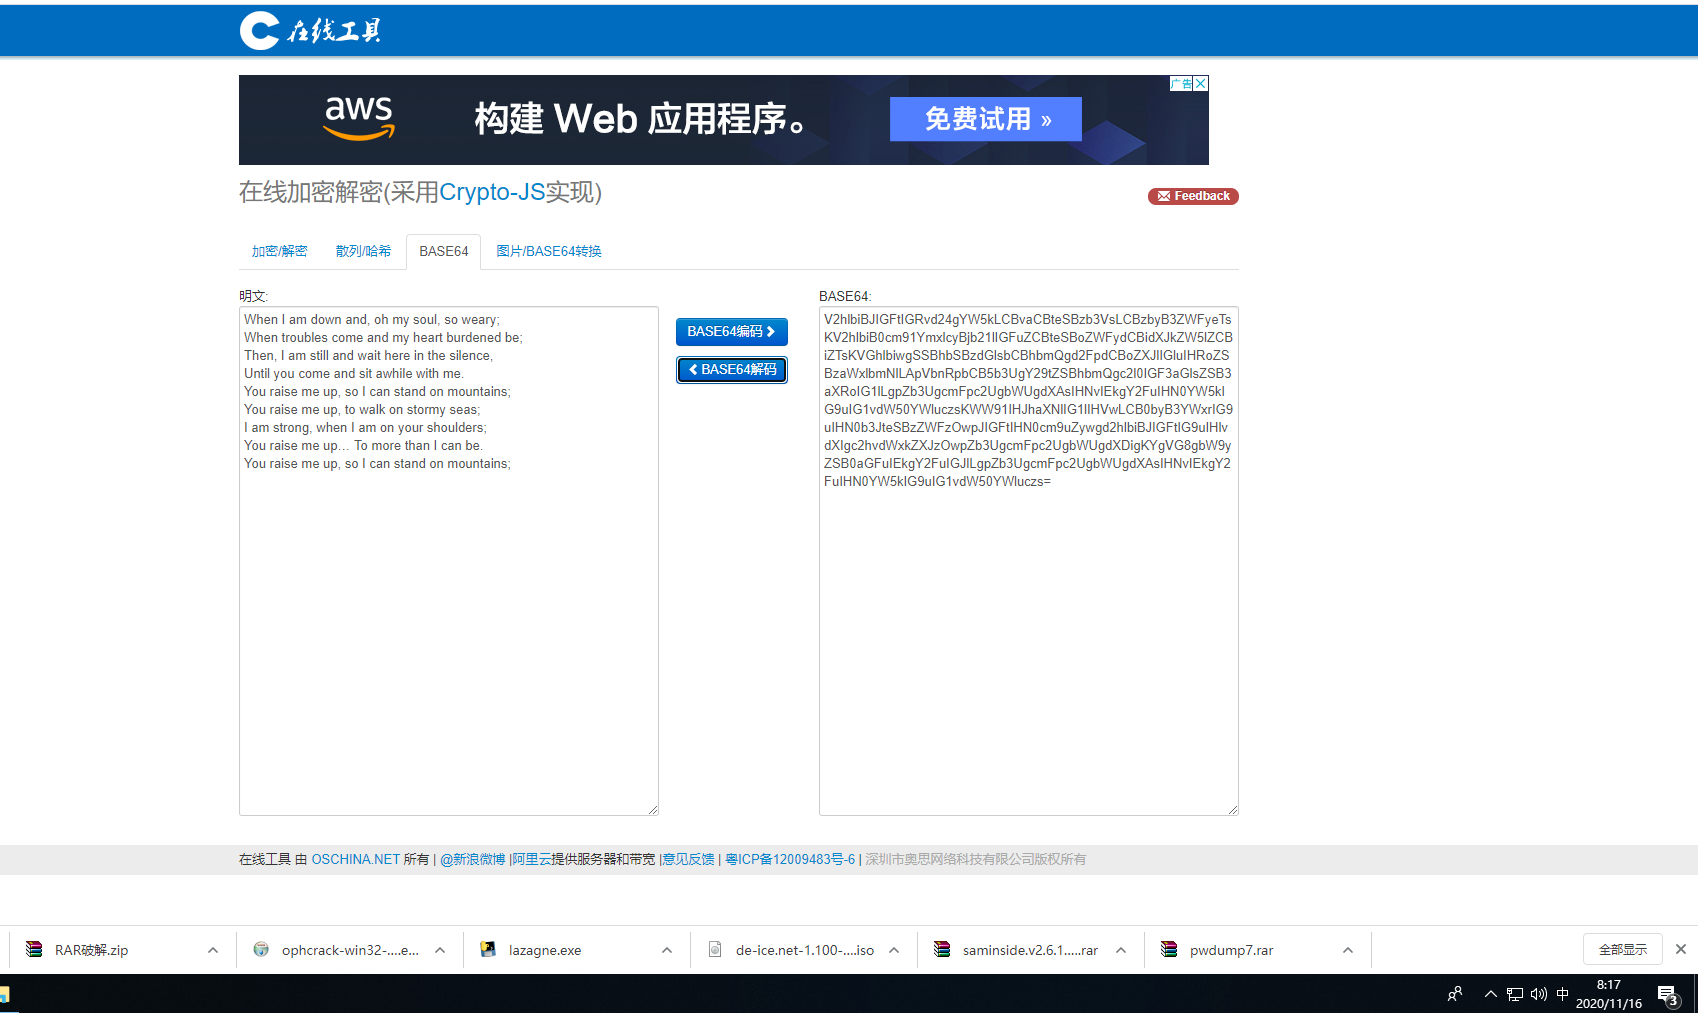
Task: Click the 免费试用 button in the AWS ad
Action: (x=986, y=119)
